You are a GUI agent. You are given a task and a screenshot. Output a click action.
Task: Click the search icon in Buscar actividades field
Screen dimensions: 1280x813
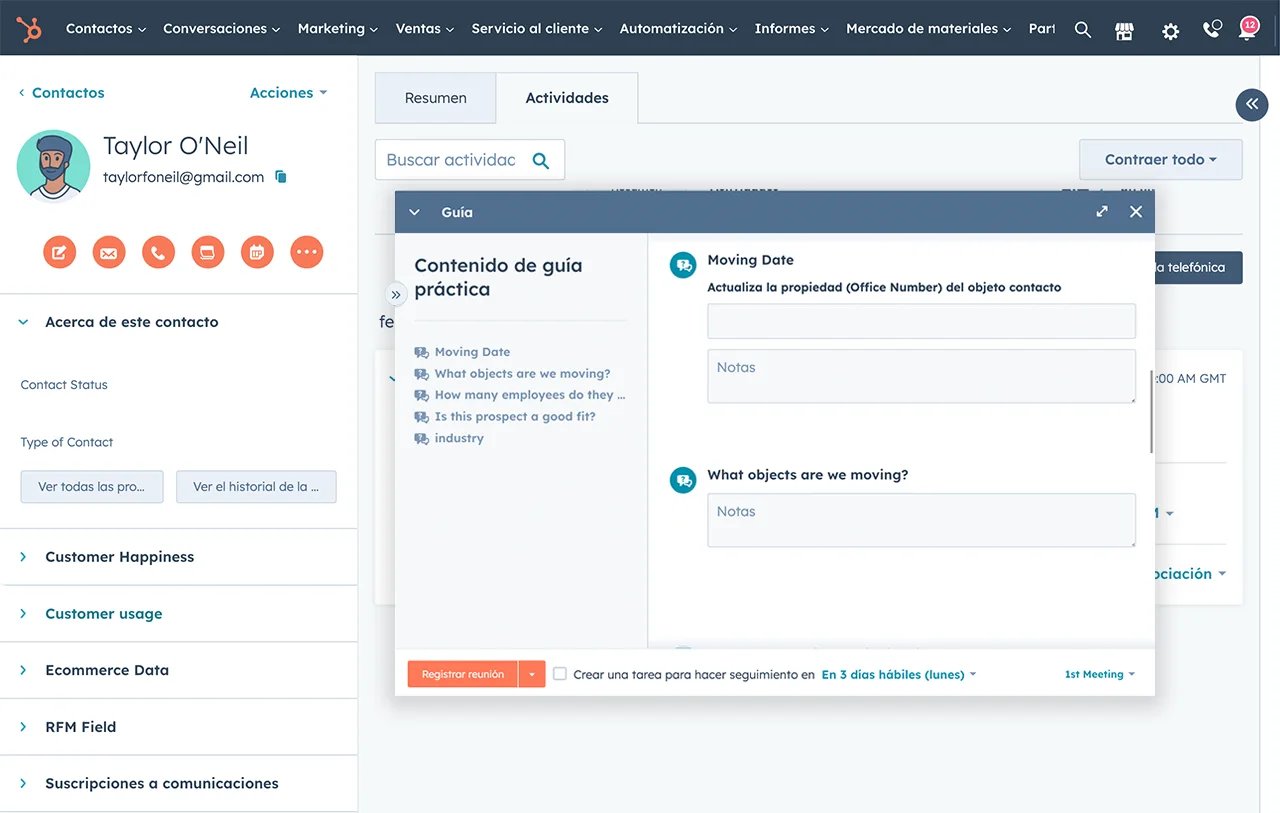541,160
